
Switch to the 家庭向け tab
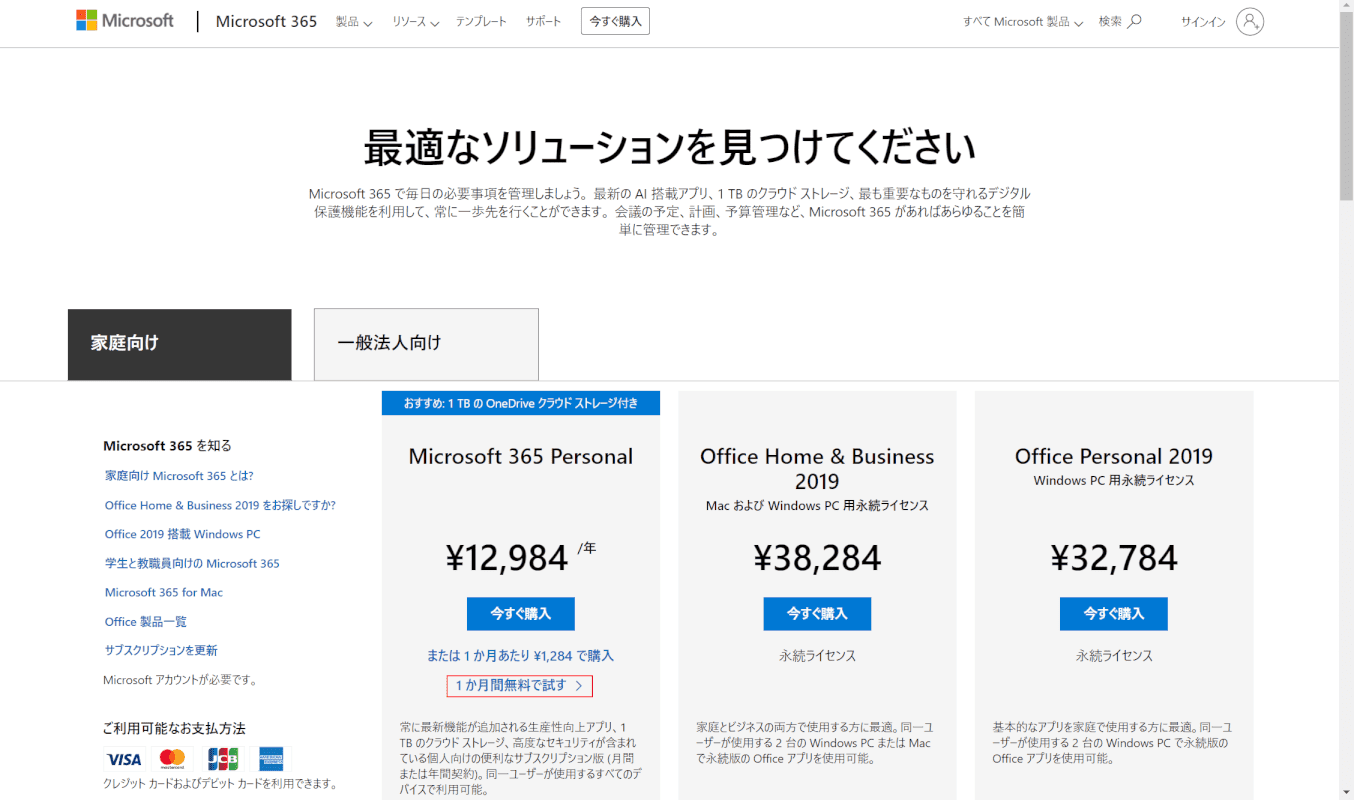pos(180,344)
